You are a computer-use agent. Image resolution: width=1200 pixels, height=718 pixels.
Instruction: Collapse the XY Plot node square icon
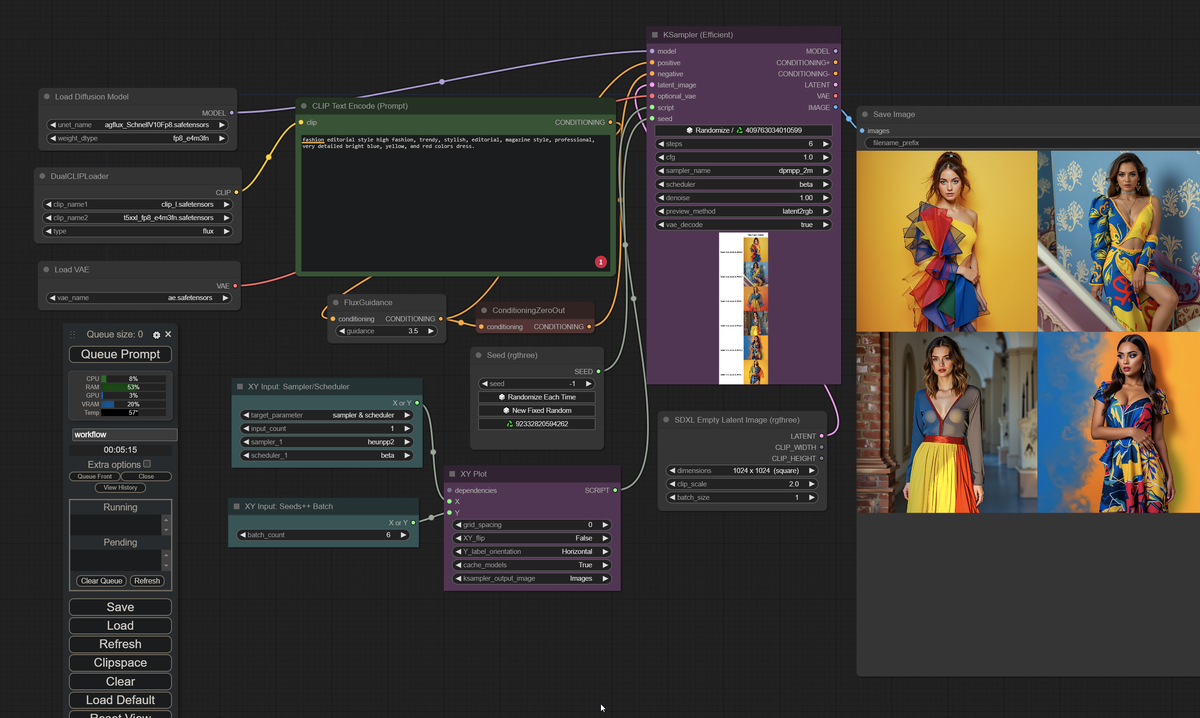452,474
